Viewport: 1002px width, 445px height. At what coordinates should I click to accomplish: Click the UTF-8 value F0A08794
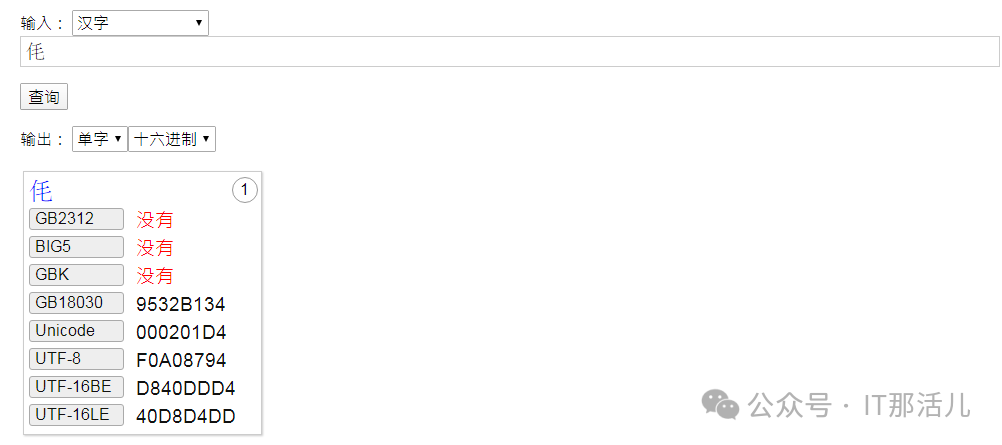[181, 360]
